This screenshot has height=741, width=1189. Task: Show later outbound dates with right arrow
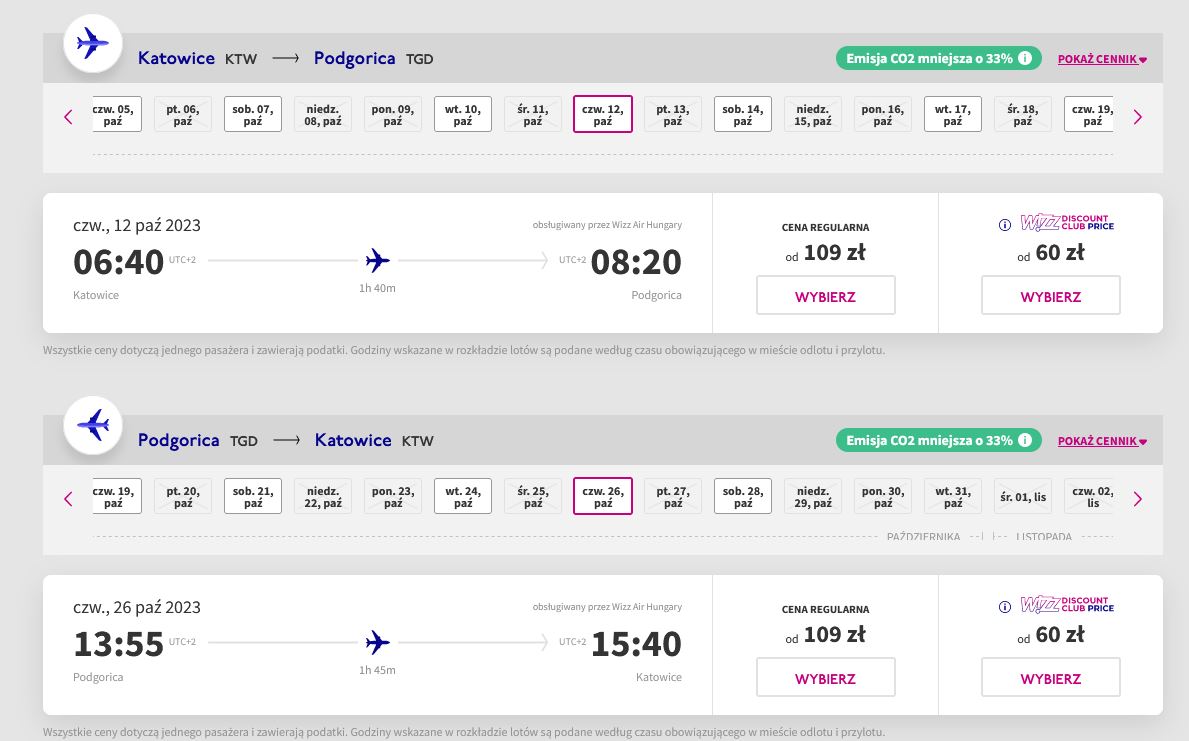[1137, 117]
